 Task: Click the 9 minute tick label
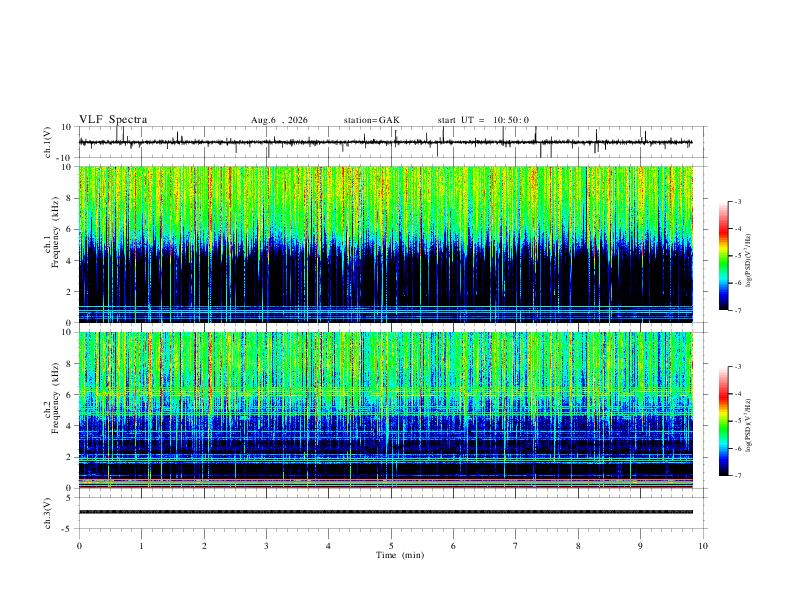click(640, 546)
